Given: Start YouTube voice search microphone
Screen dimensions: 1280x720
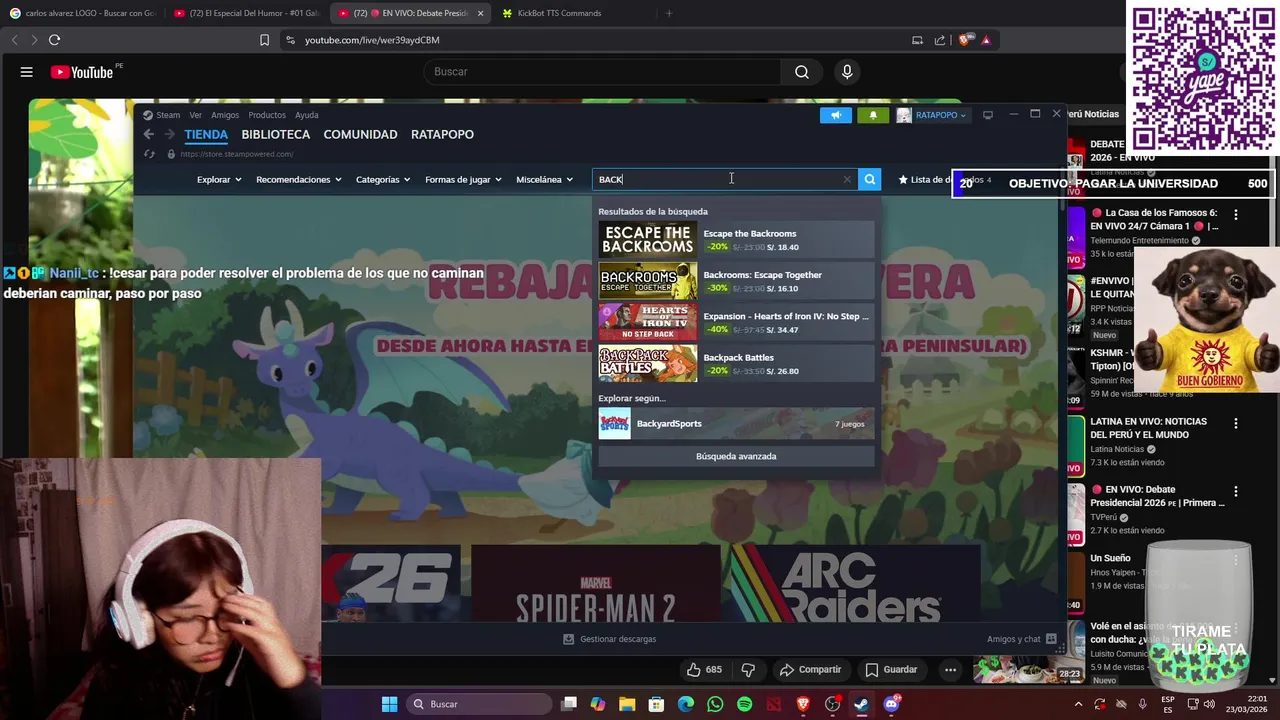Looking at the screenshot, I should coord(847,72).
